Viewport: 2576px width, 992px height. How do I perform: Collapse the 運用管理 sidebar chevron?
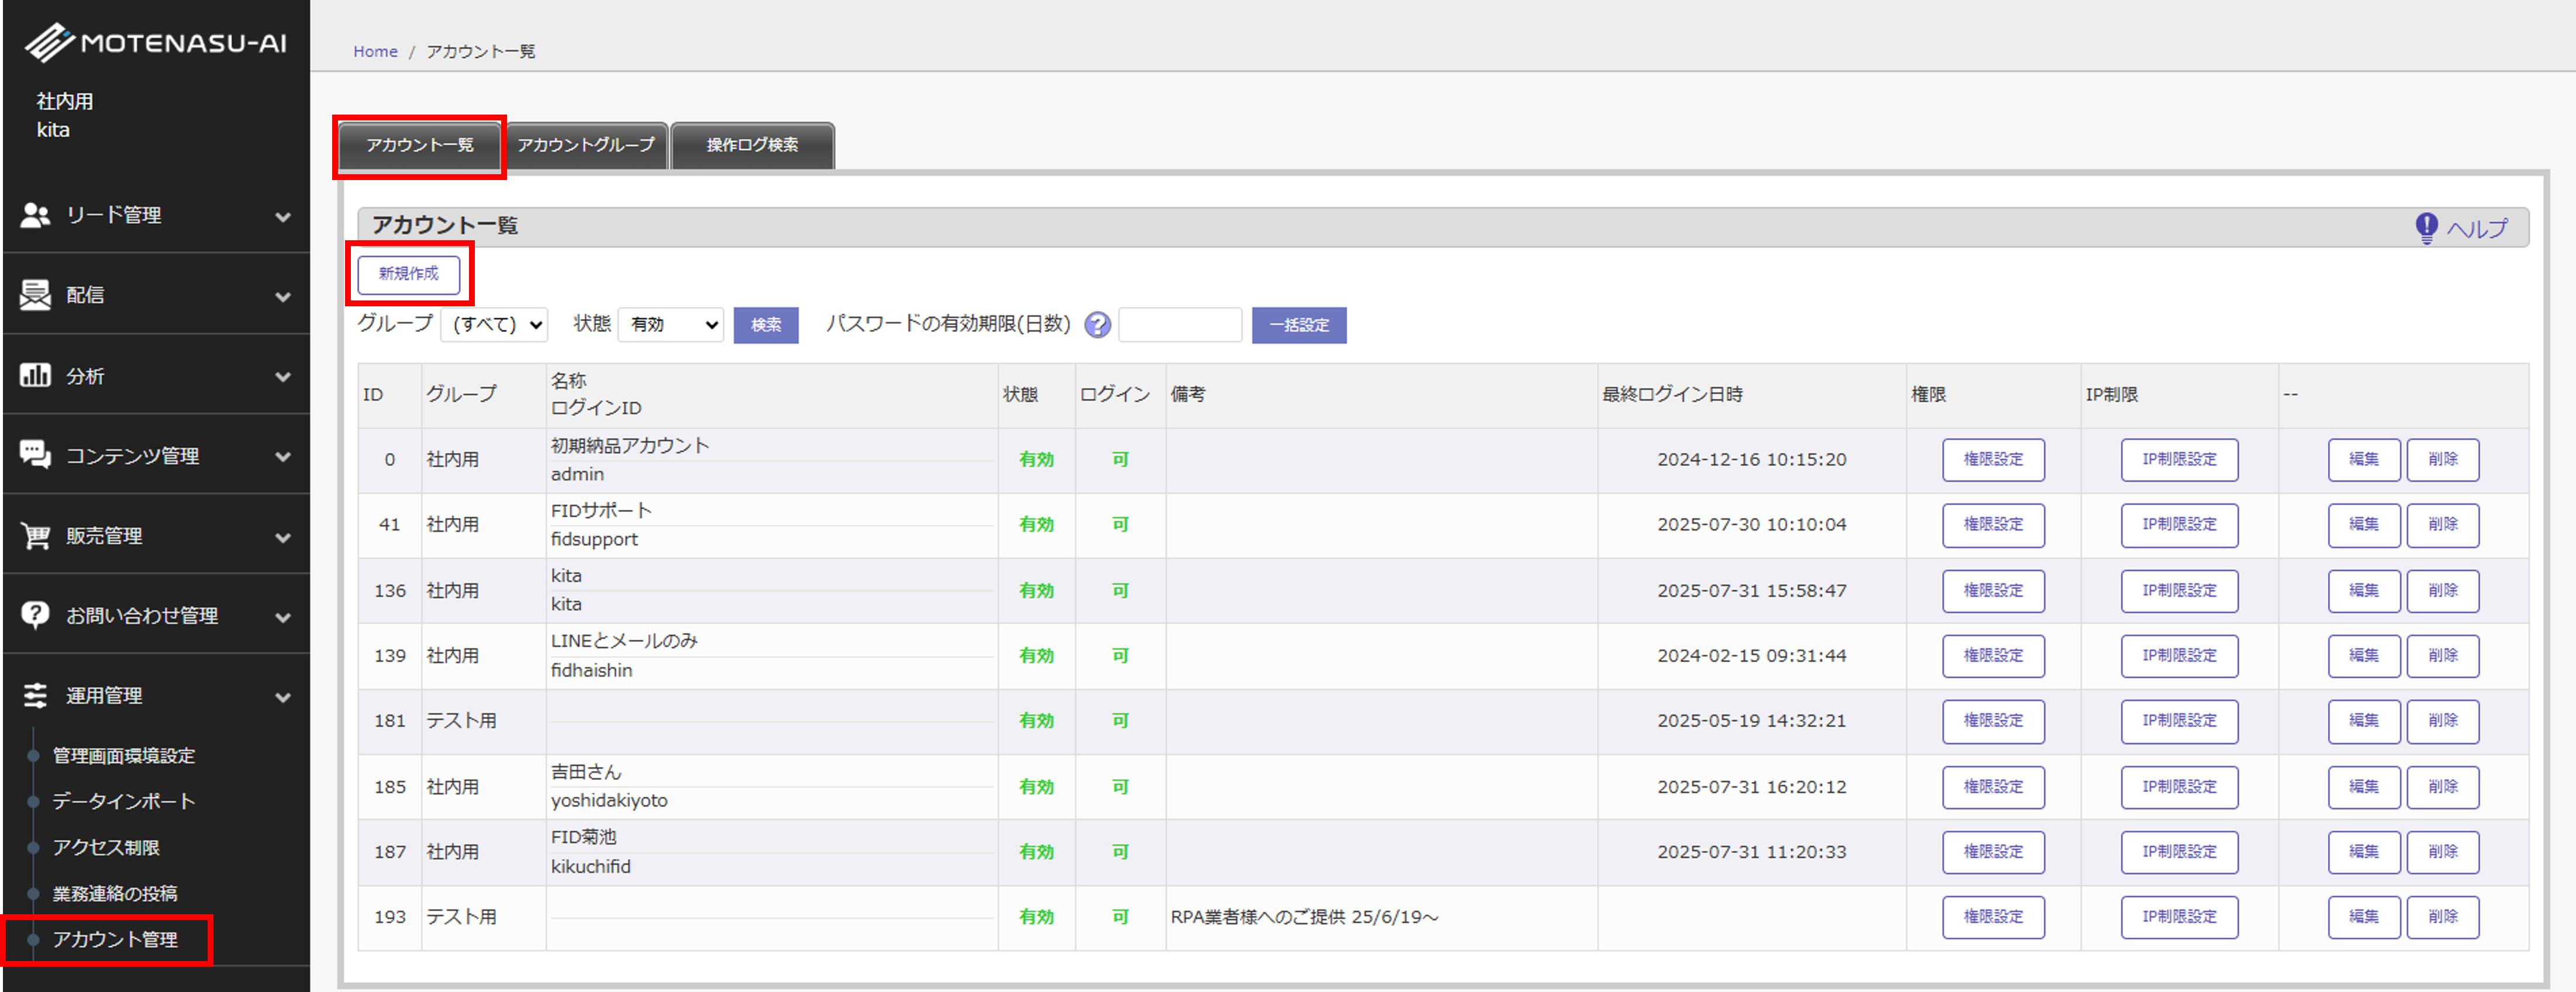tap(283, 697)
